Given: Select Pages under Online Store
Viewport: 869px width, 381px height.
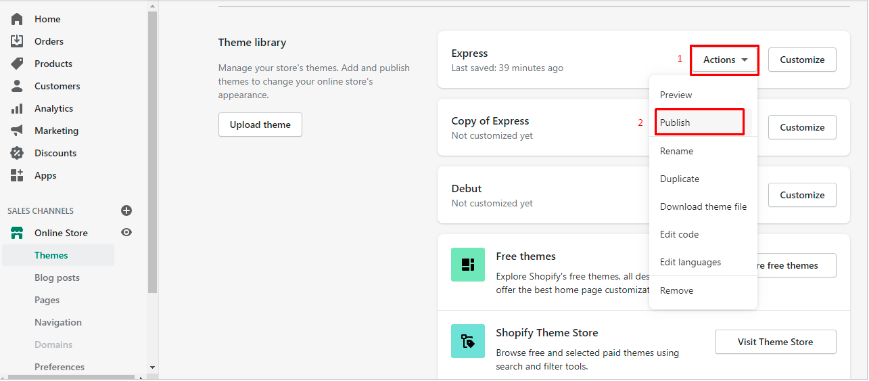Looking at the screenshot, I should [47, 300].
